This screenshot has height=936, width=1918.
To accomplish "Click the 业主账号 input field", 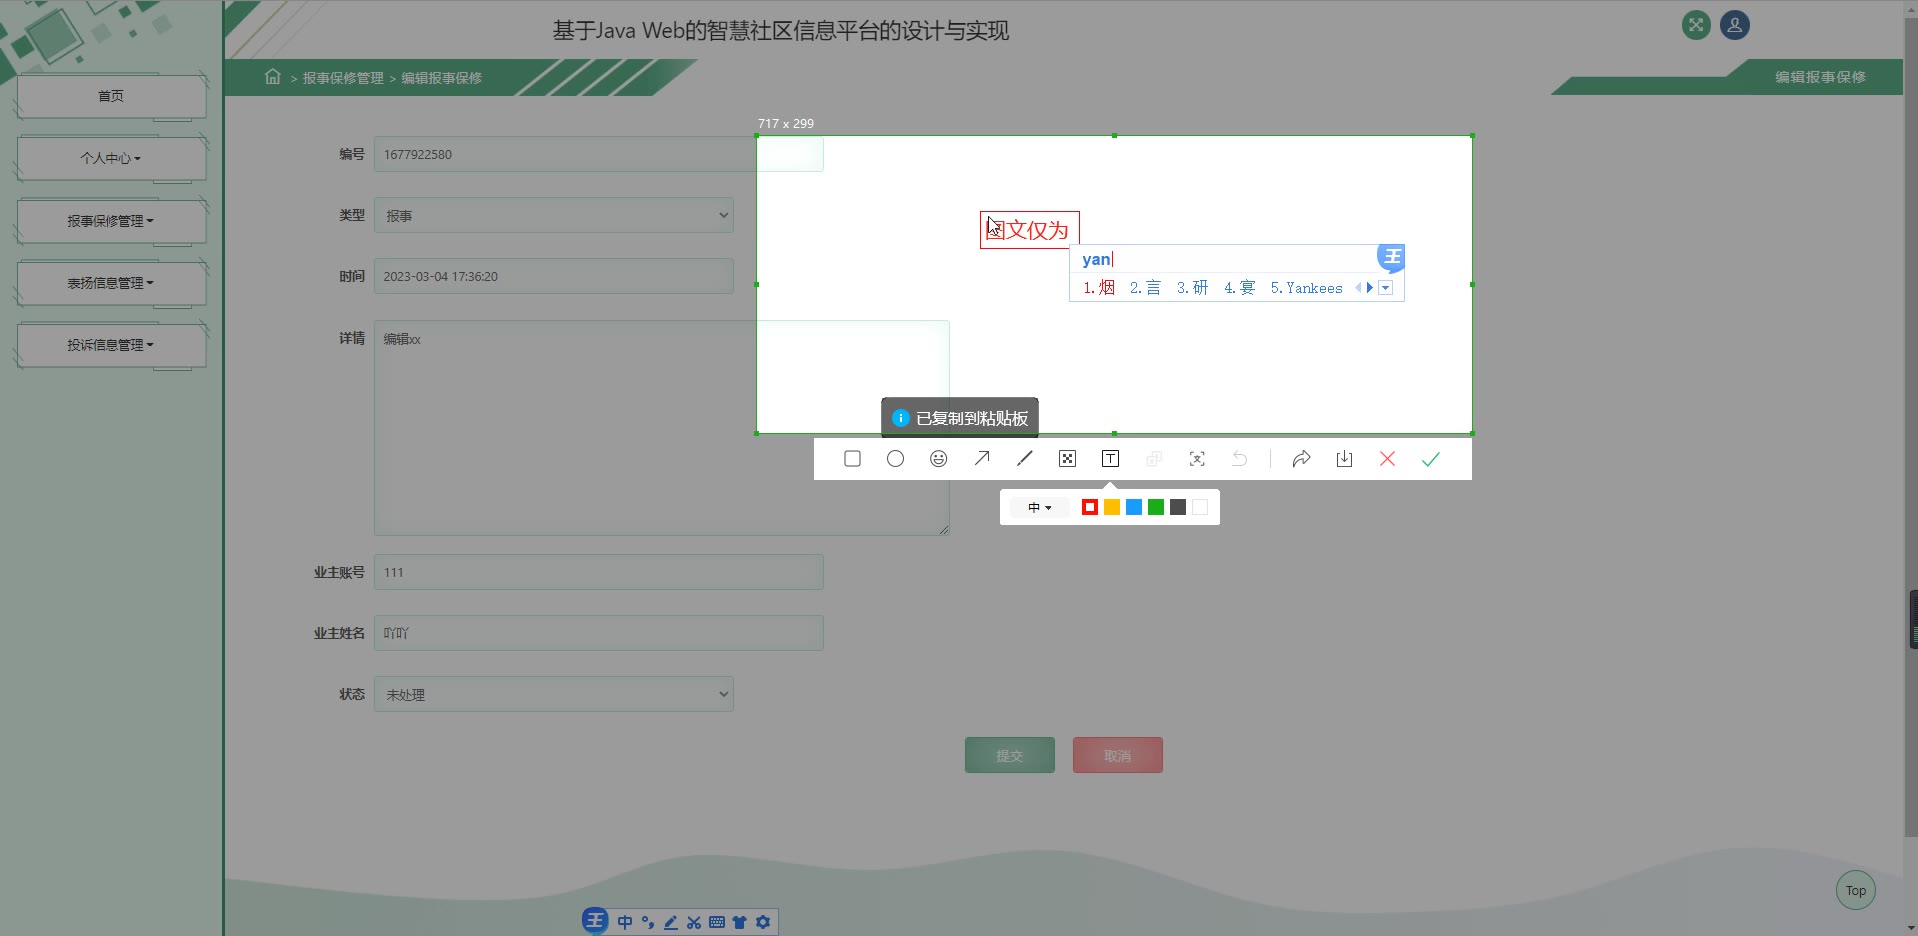I will (598, 572).
